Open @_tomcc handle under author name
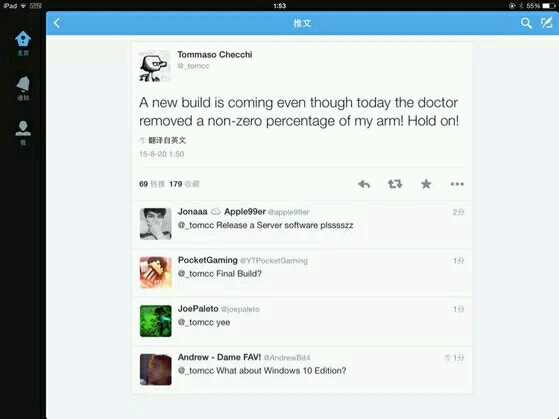Image resolution: width=559 pixels, height=419 pixels. pyautogui.click(x=194, y=66)
